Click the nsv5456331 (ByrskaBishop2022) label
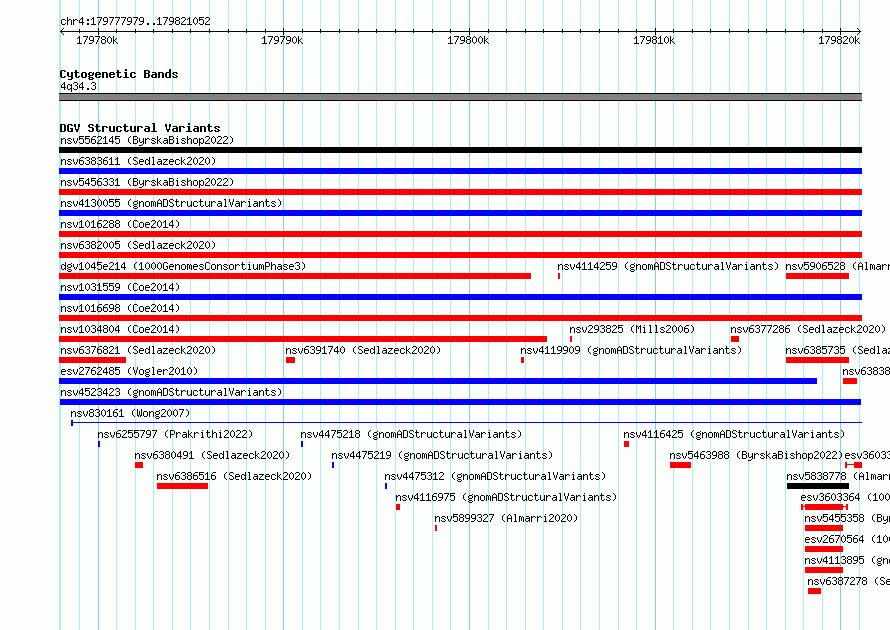 [147, 182]
